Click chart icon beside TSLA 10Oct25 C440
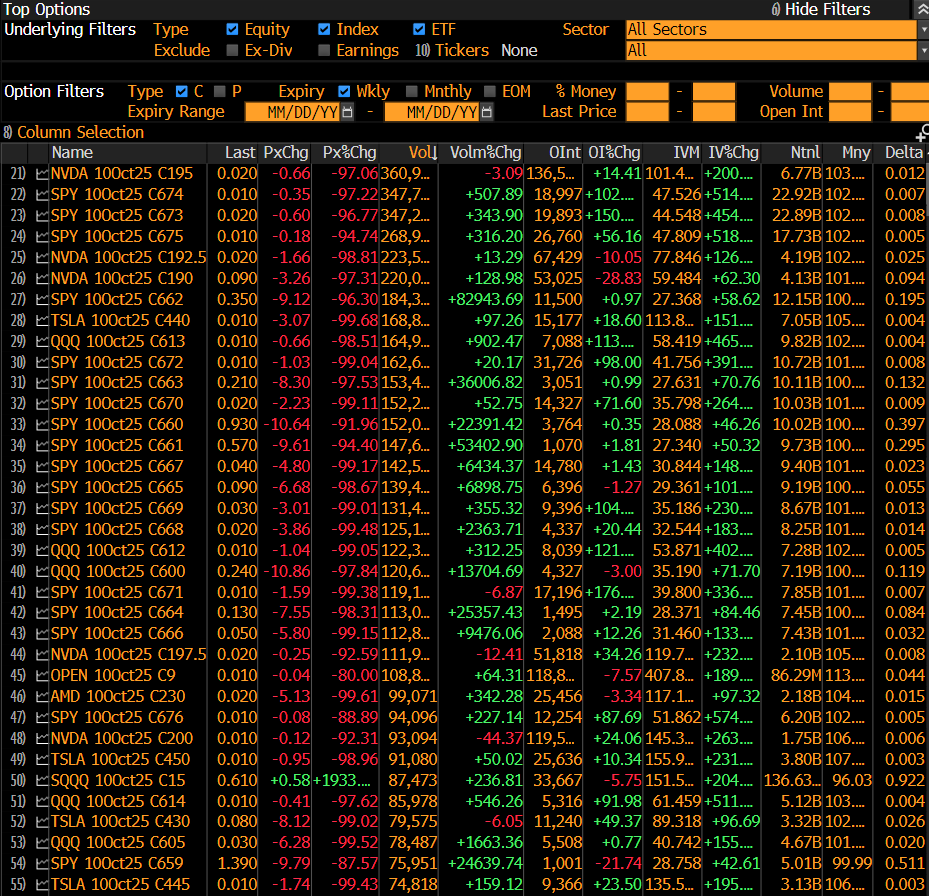 click(x=42, y=320)
